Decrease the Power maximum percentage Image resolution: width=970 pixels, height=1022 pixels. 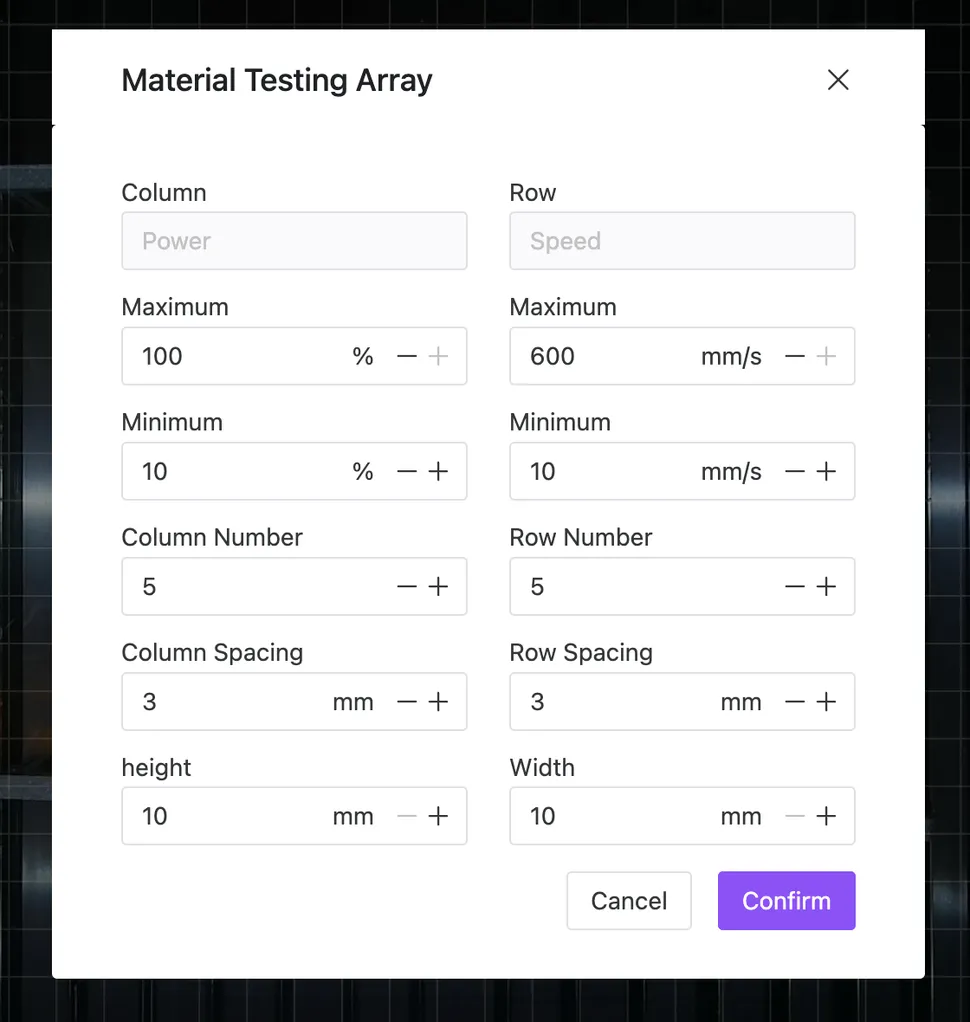point(407,357)
